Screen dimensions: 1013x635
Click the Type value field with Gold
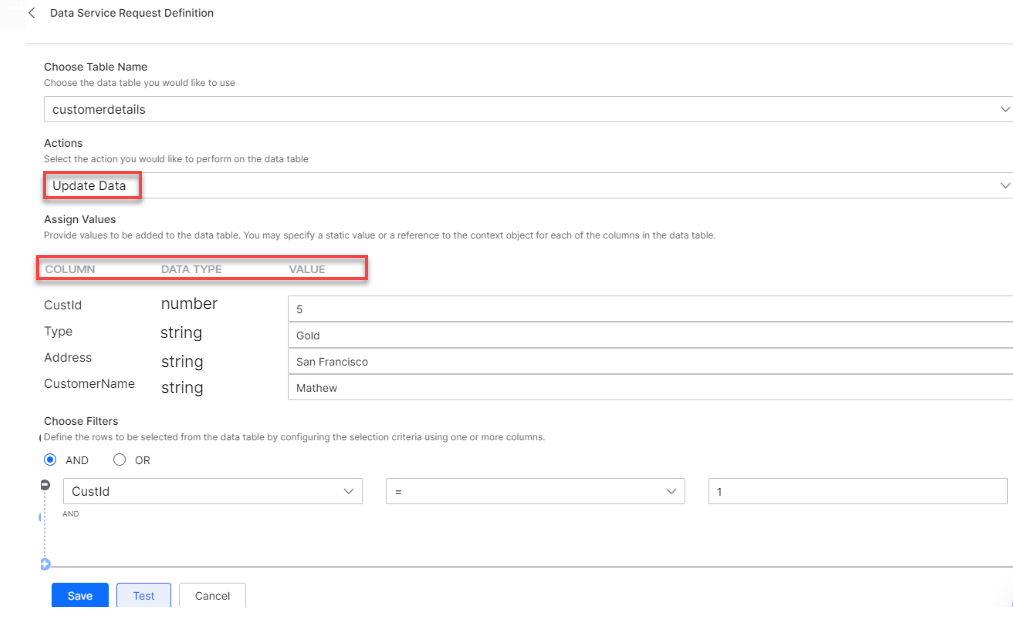[650, 336]
